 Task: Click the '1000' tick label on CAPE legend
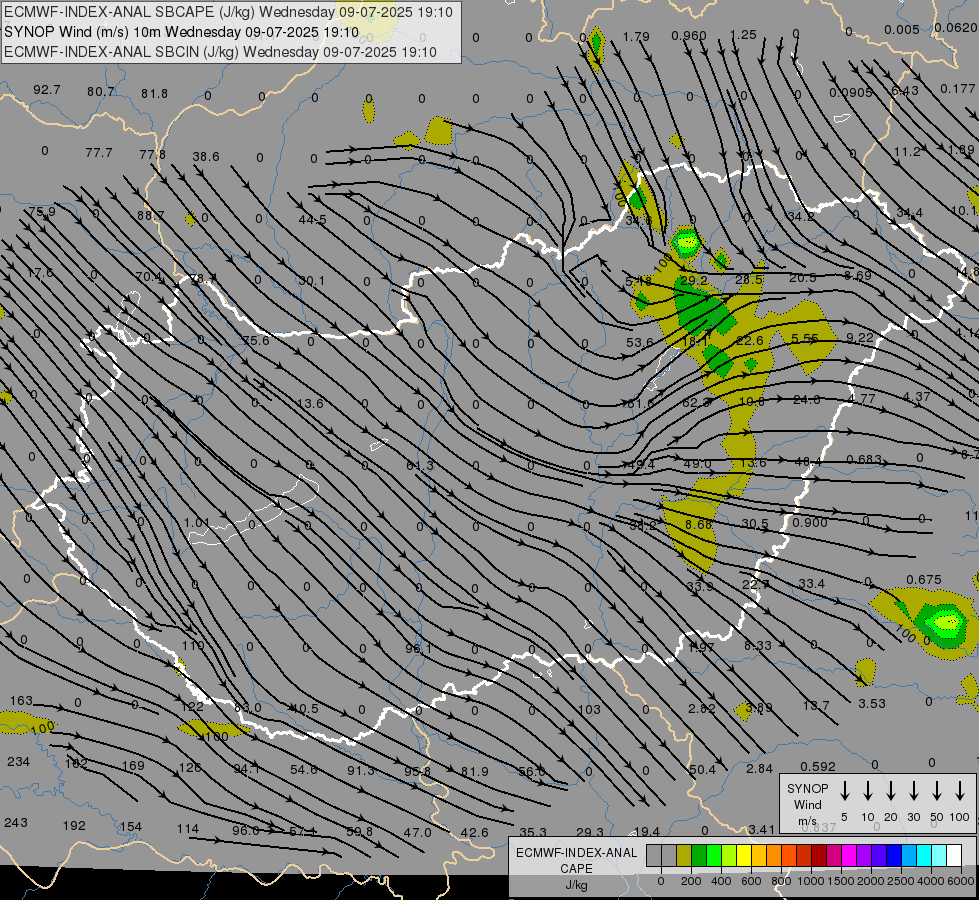[x=810, y=881]
